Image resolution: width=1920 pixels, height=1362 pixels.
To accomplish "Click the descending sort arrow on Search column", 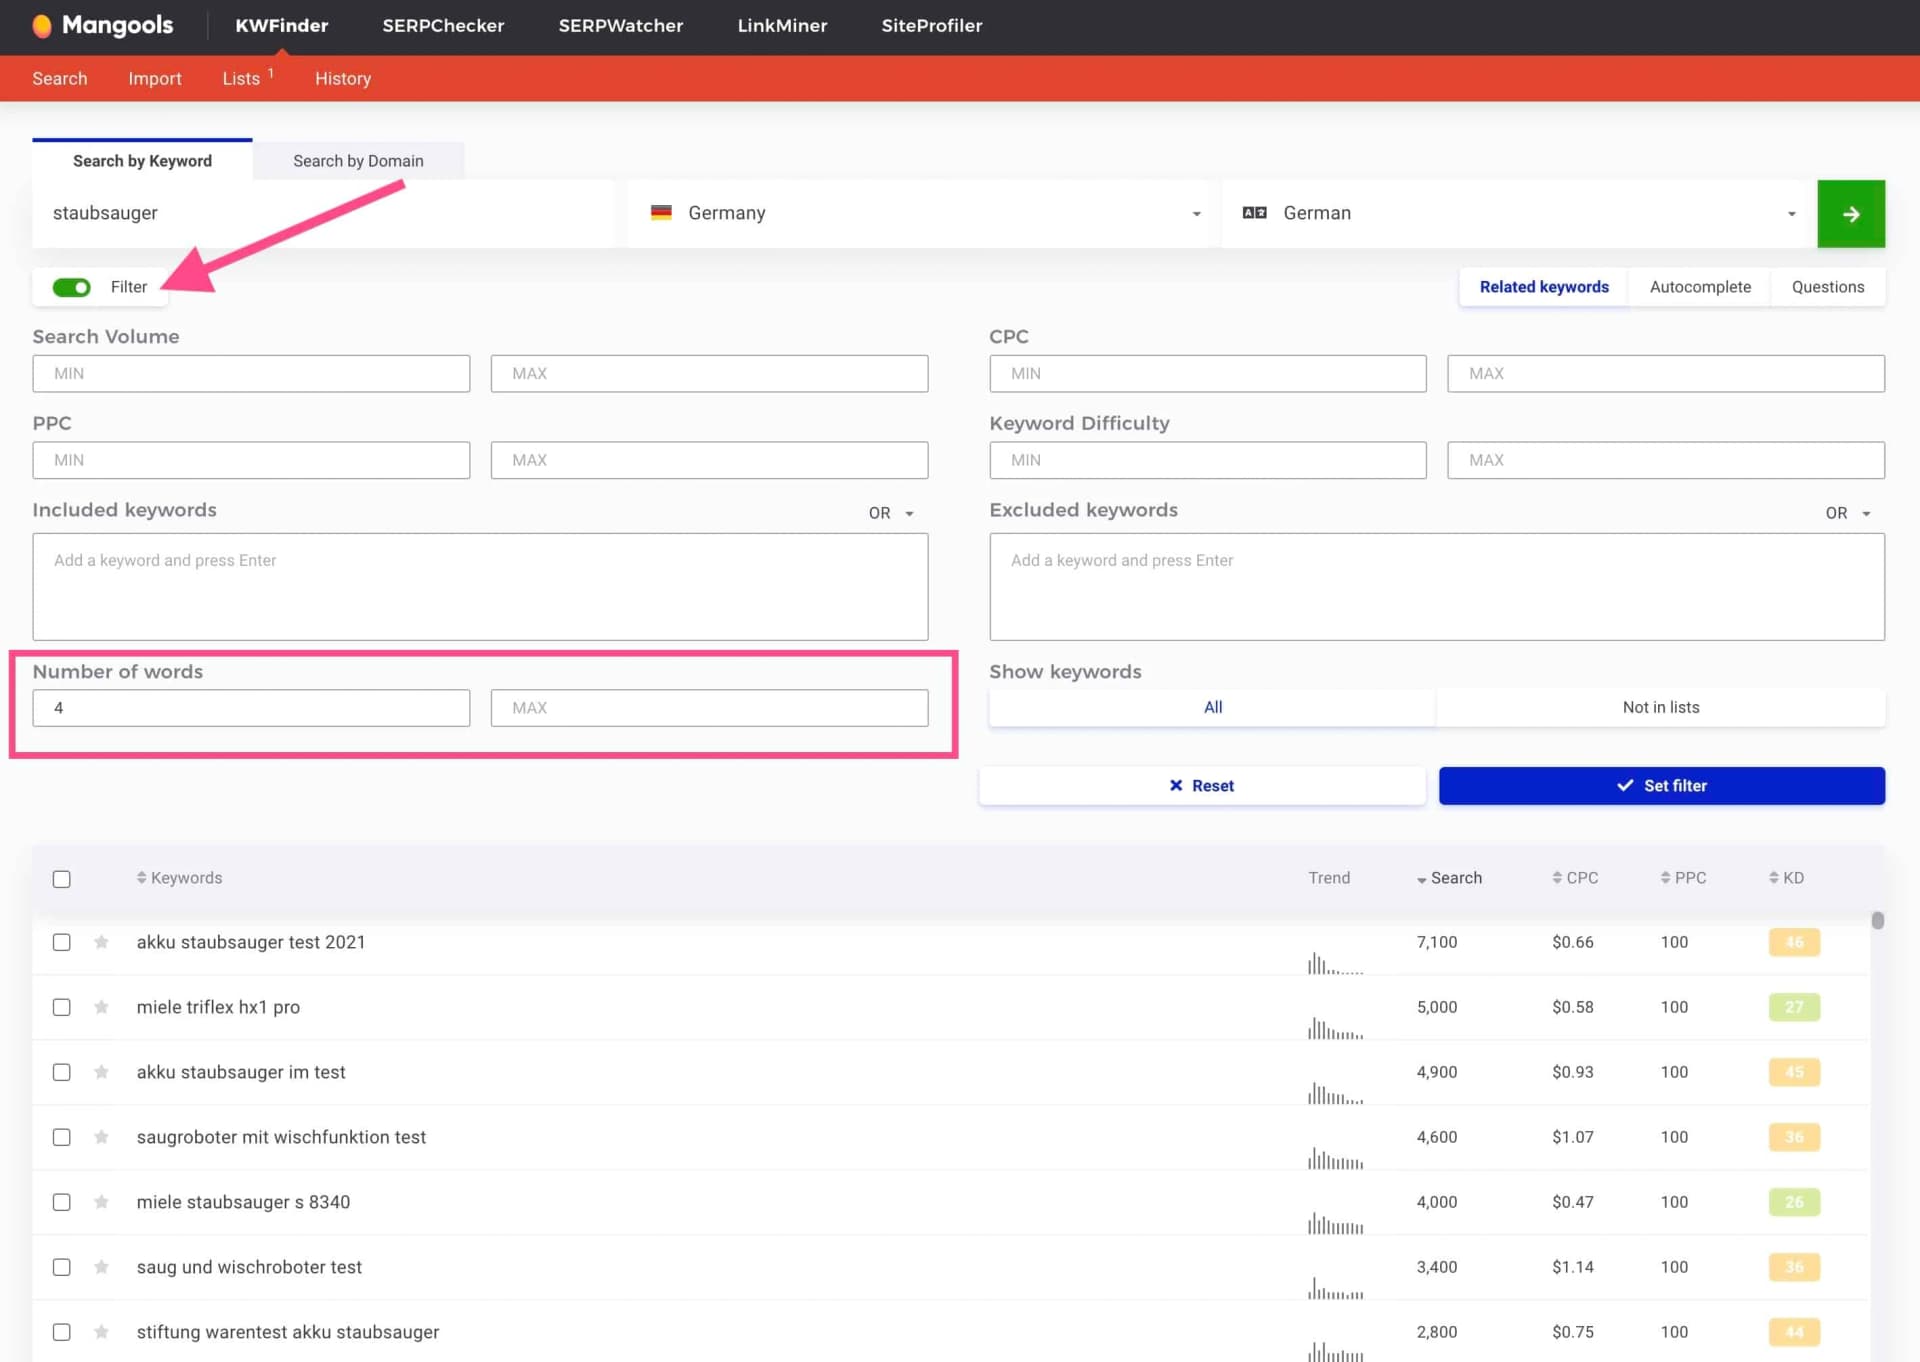I will (x=1422, y=879).
